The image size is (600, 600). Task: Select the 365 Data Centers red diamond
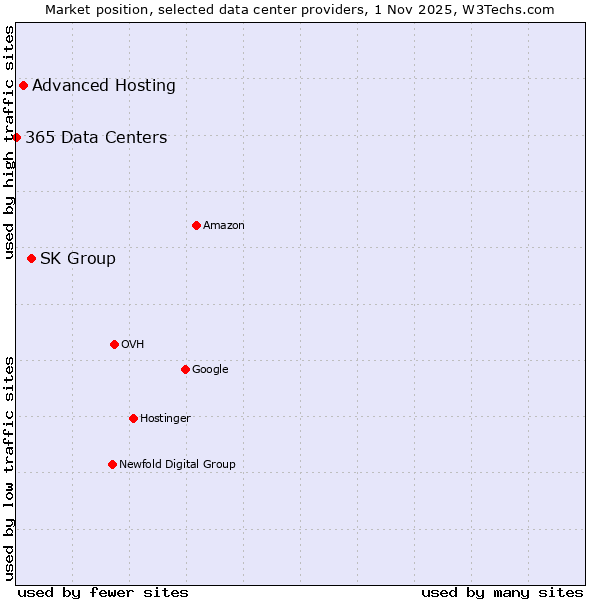point(16,137)
